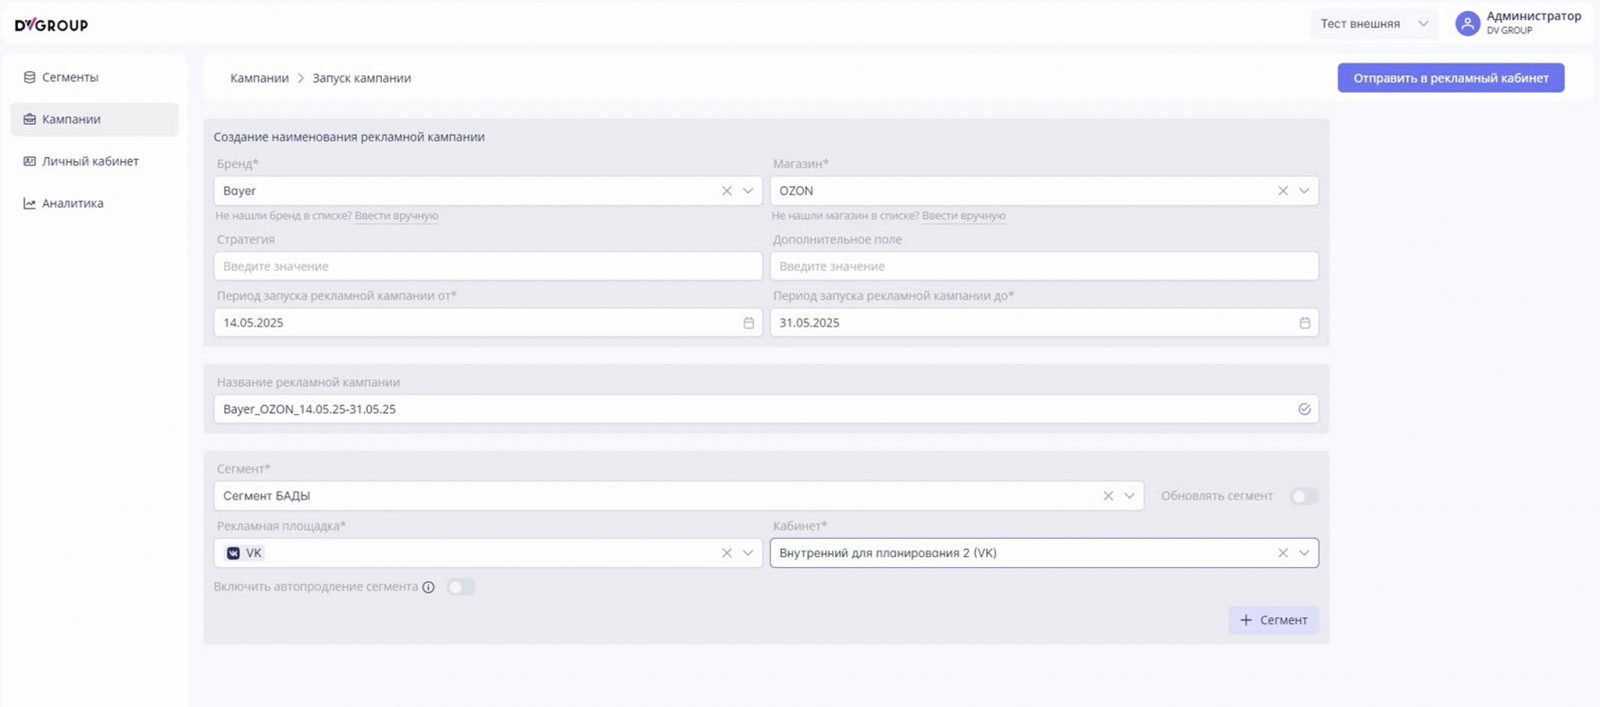Click the Личный кабинет sidebar icon
Image resolution: width=1600 pixels, height=707 pixels.
(x=29, y=161)
